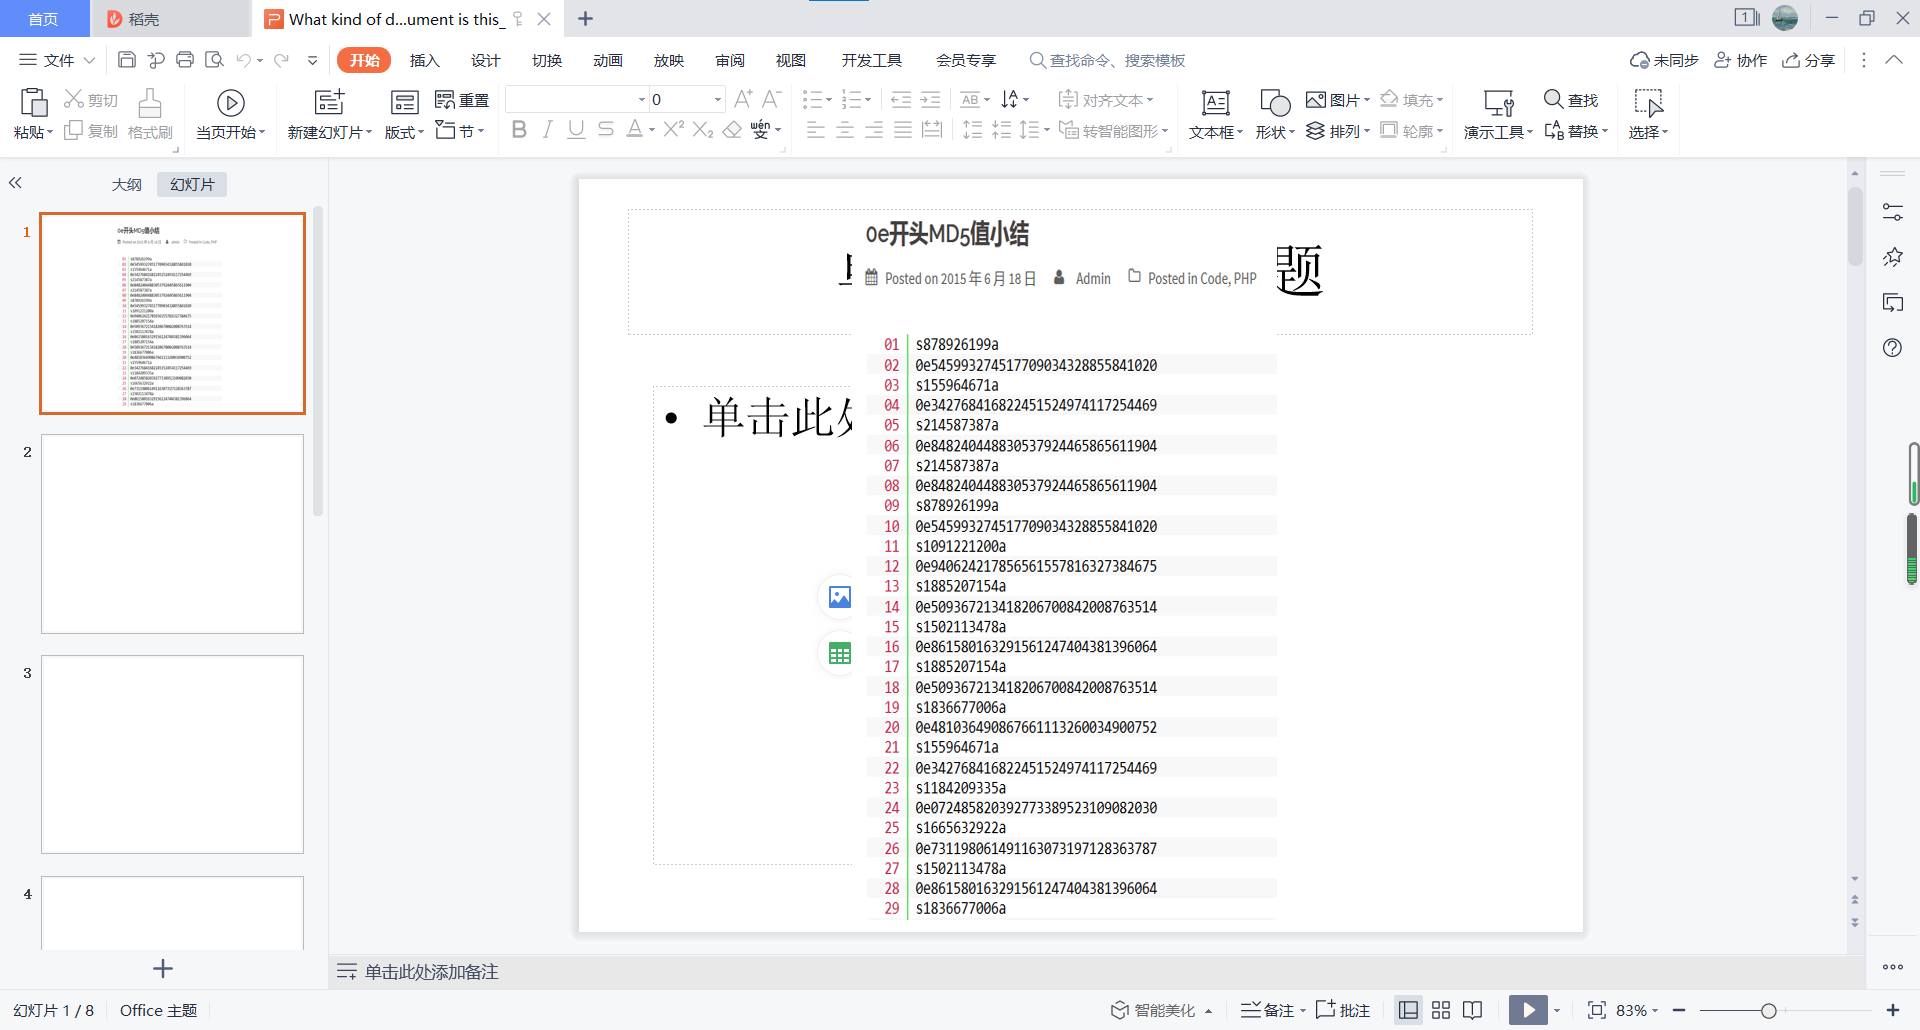This screenshot has height=1030, width=1920.
Task: Click the Print icon in quick toolbar
Action: coord(185,60)
